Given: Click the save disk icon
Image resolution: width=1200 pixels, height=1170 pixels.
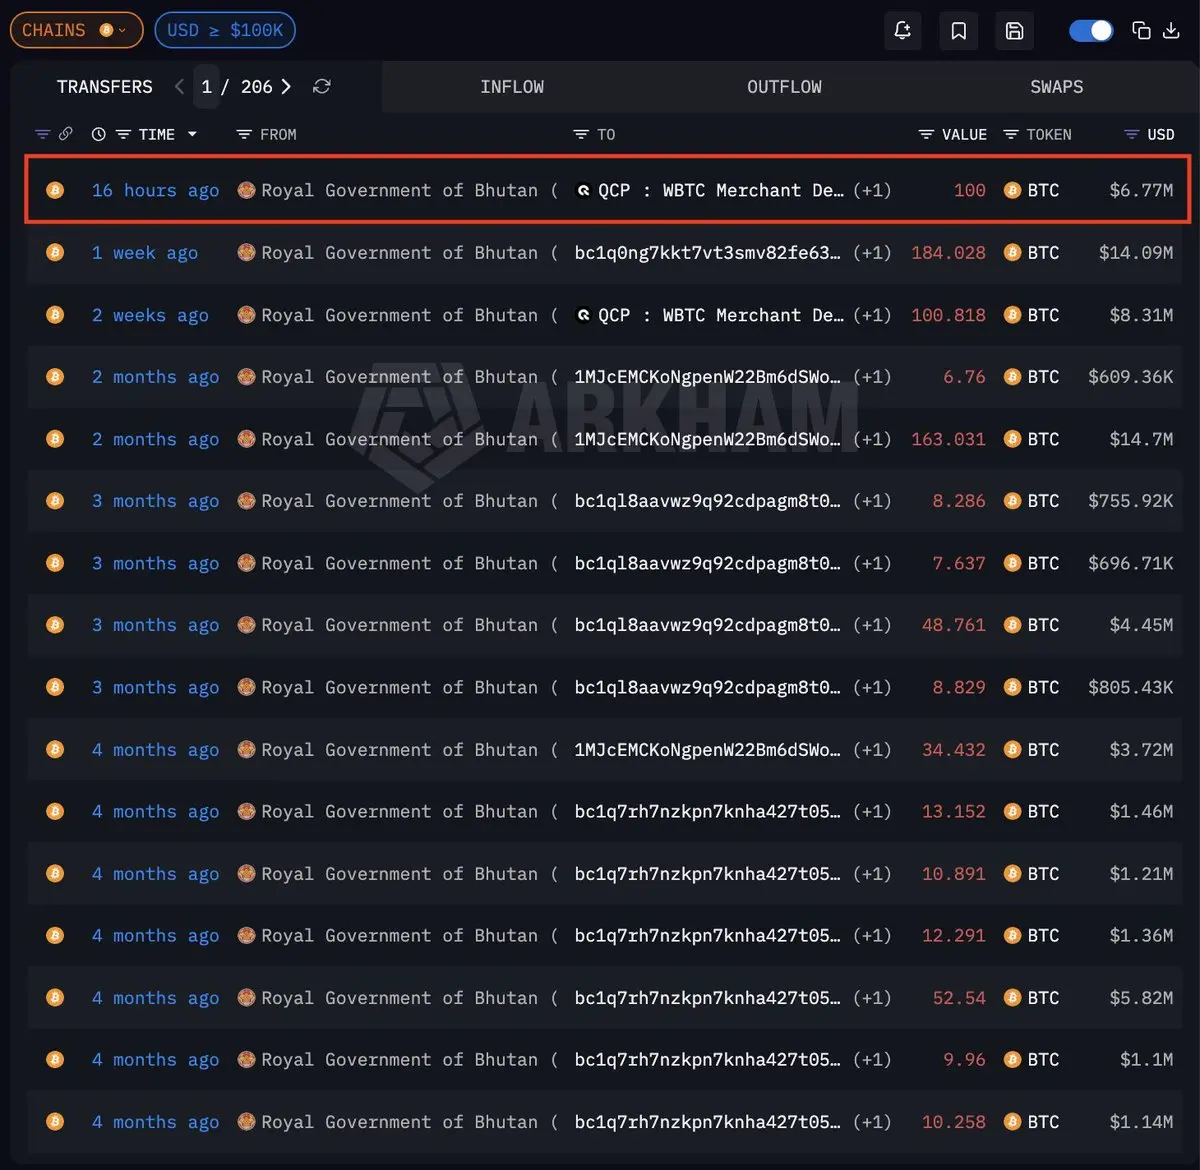Looking at the screenshot, I should [x=1014, y=31].
